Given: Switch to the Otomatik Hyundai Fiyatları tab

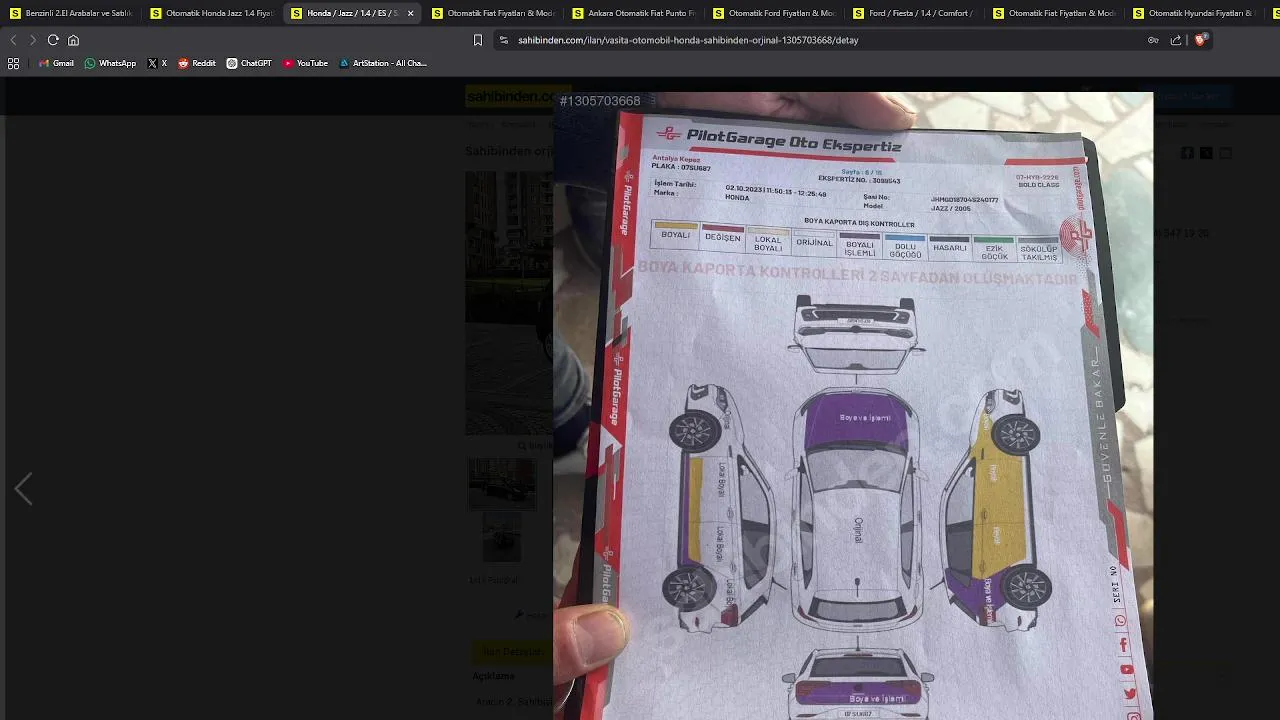Looking at the screenshot, I should pos(1194,13).
